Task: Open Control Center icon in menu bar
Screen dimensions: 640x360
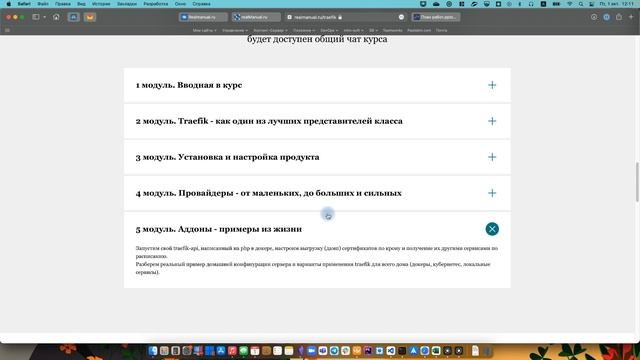Action: coord(591,4)
